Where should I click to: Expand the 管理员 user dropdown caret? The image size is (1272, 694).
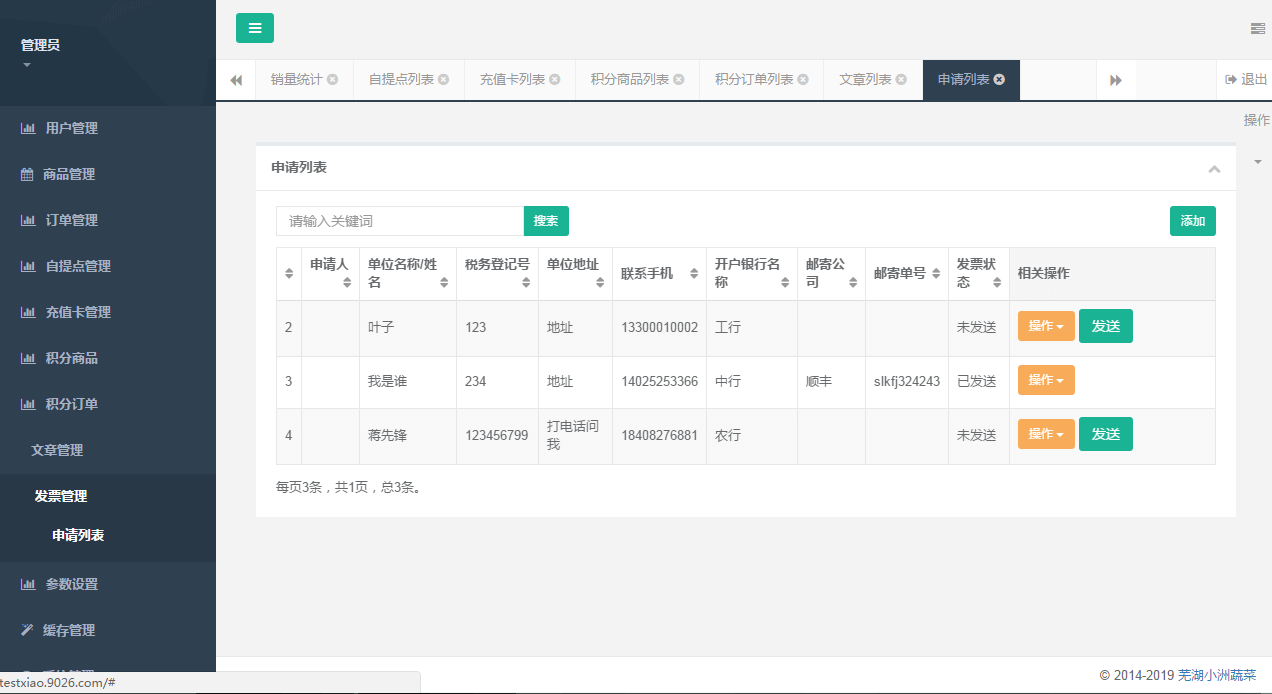coord(27,66)
